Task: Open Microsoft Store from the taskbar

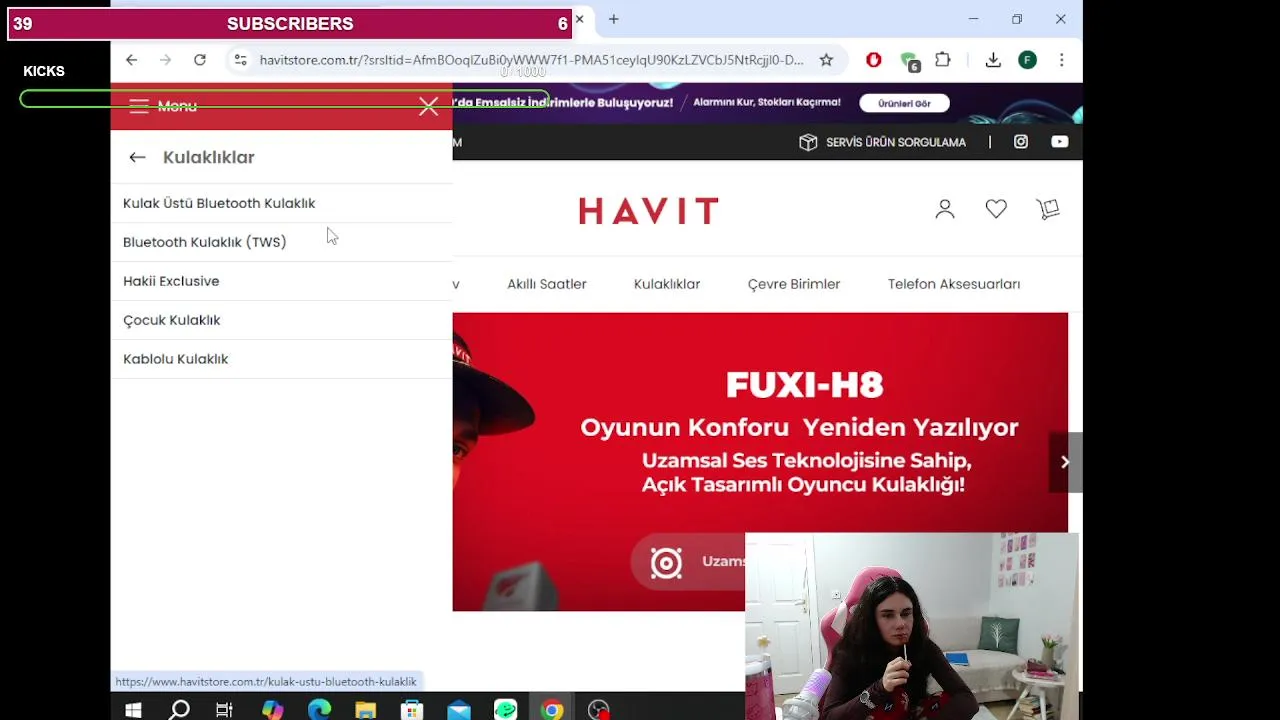Action: (412, 710)
